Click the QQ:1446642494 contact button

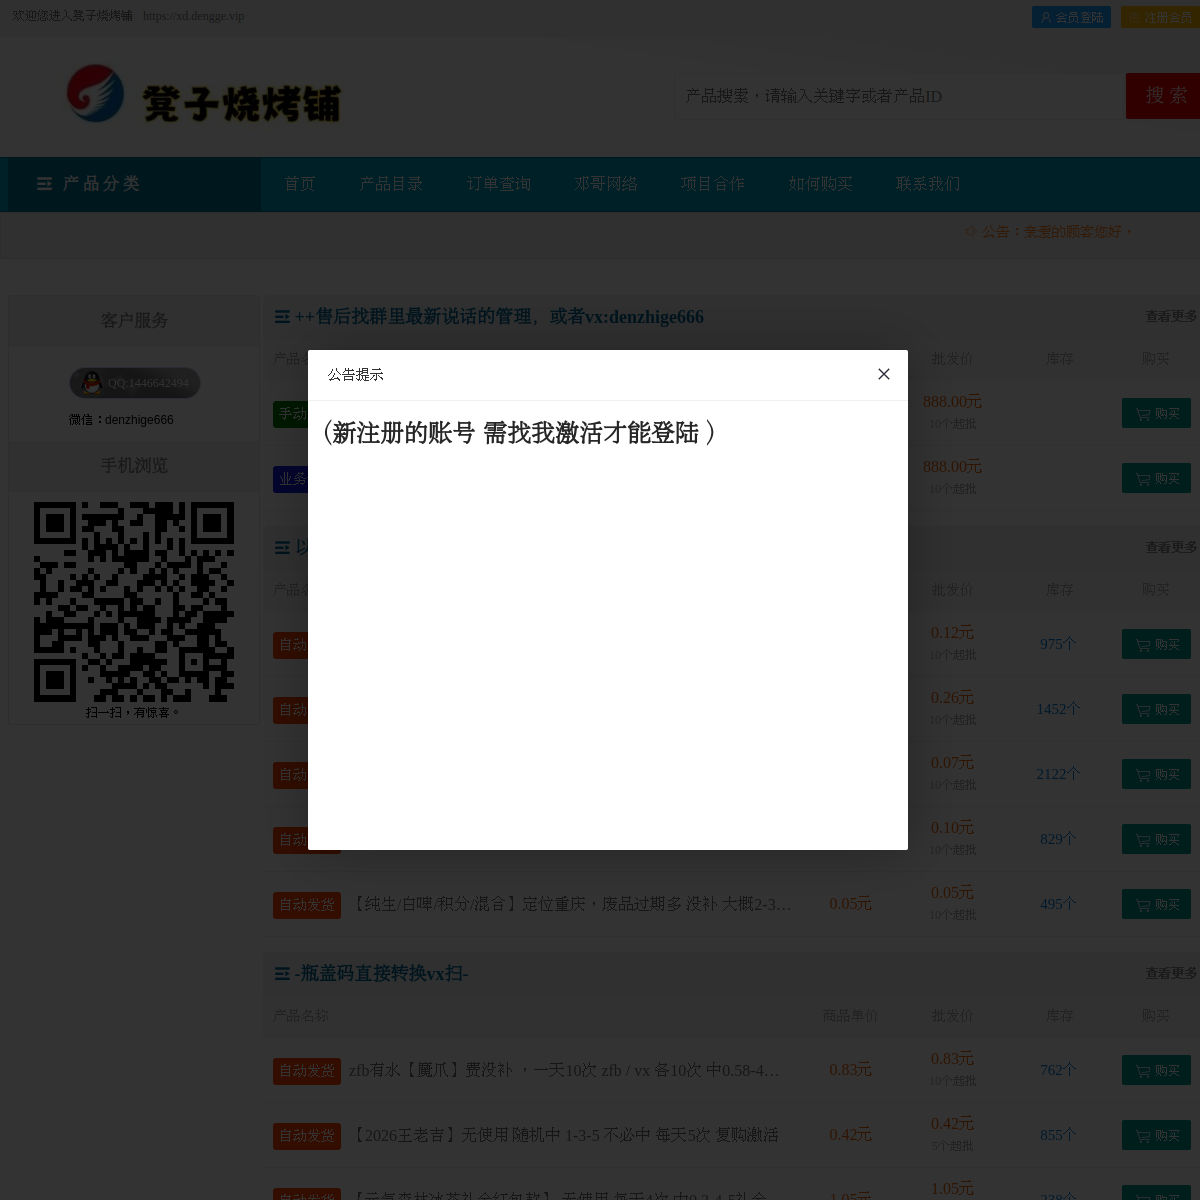coord(135,383)
